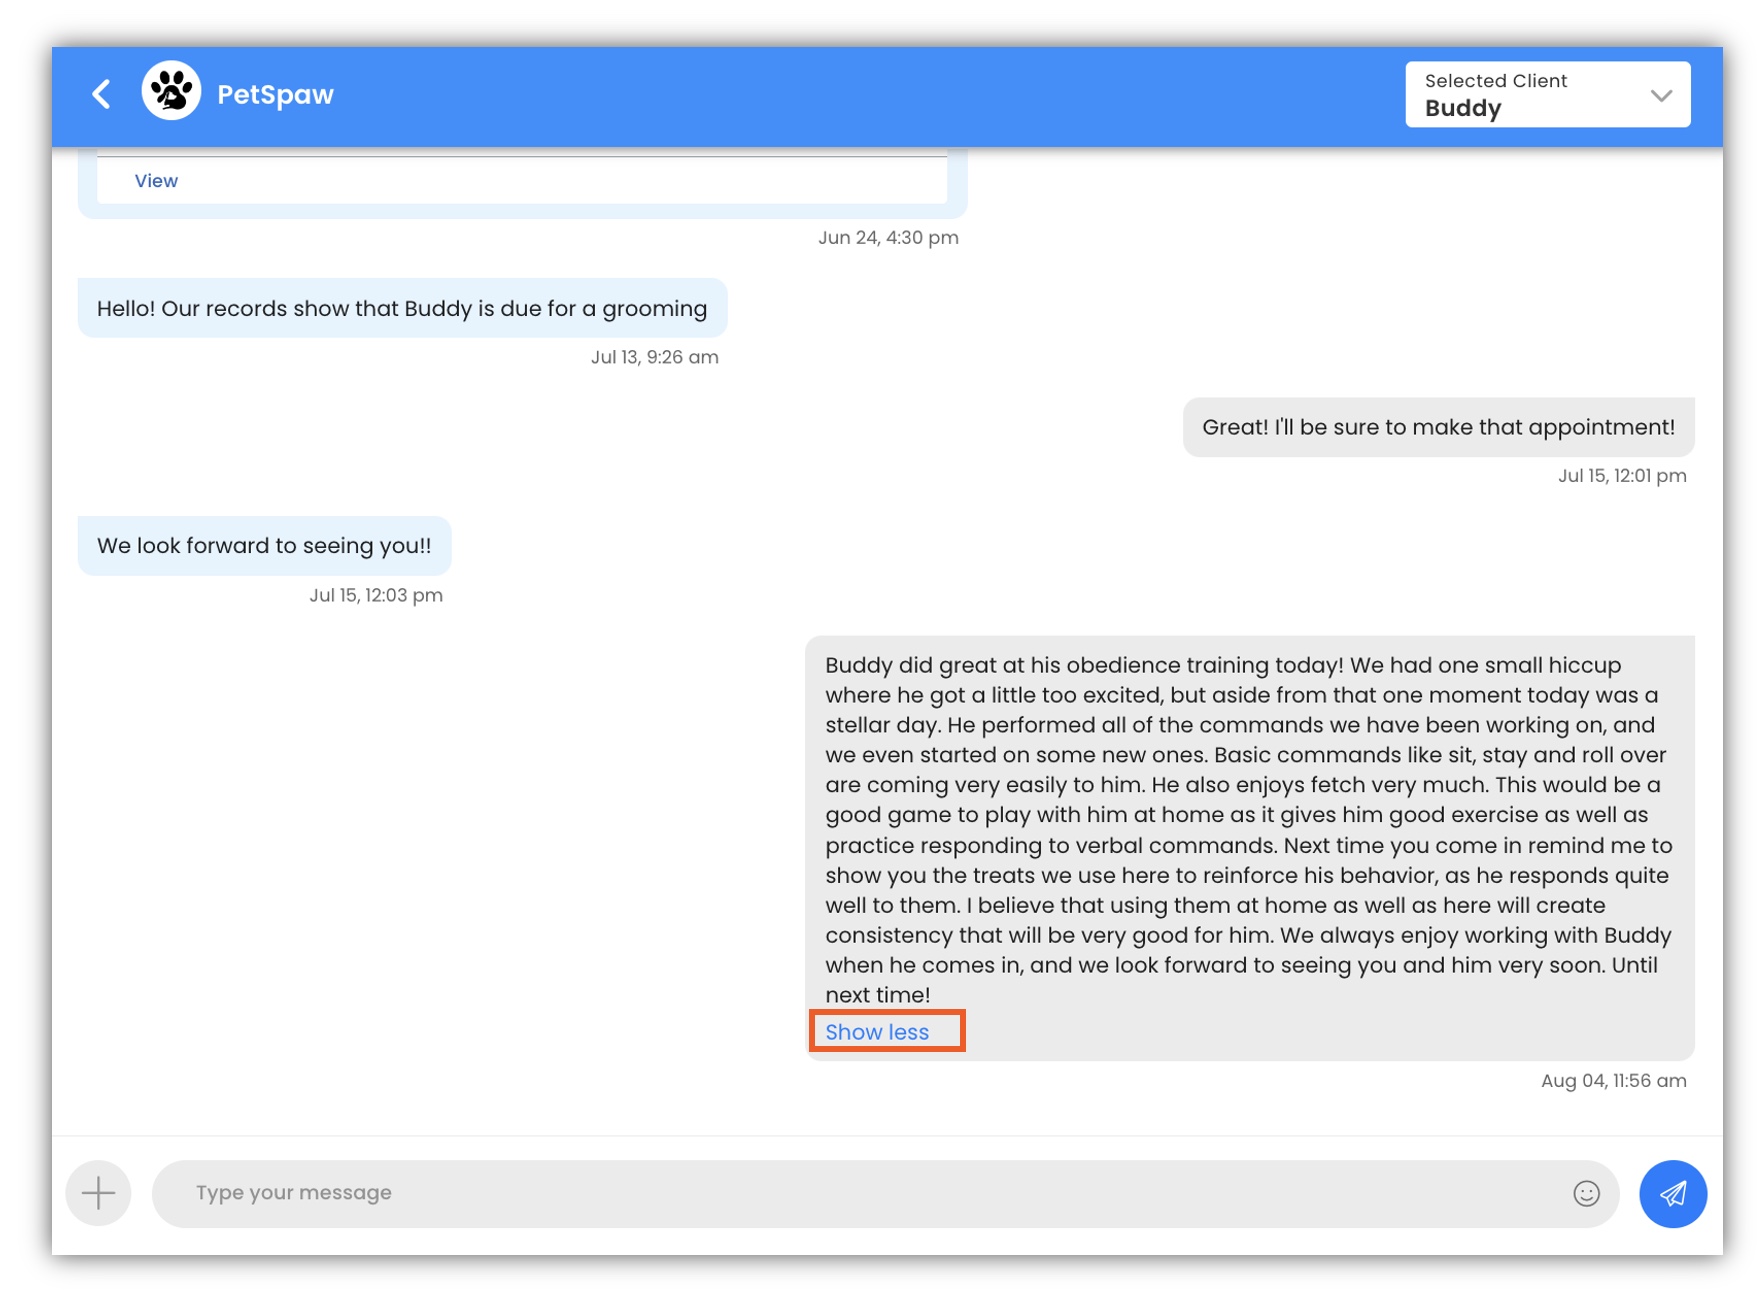Screen dimensions: 1762x1292
Task: Select the 'Buddy is due for a grooming' message
Action: click(402, 308)
